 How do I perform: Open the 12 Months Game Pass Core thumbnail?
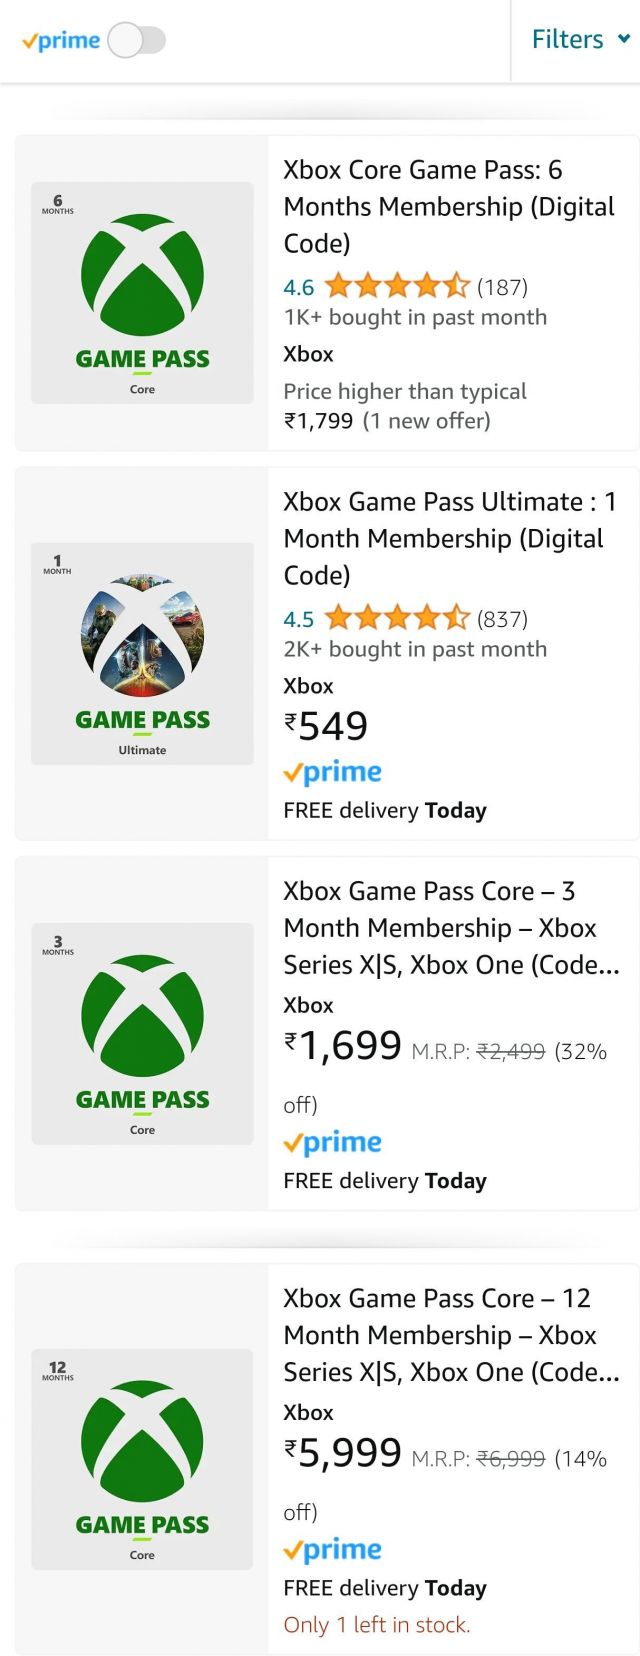click(142, 1459)
